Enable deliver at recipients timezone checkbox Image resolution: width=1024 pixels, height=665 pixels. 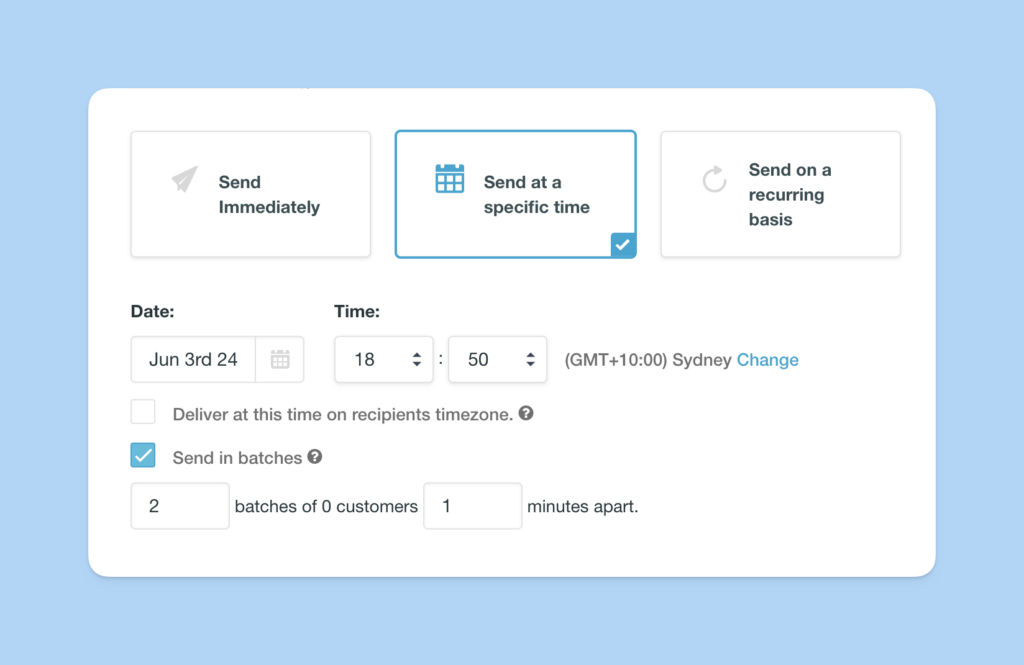tap(143, 412)
